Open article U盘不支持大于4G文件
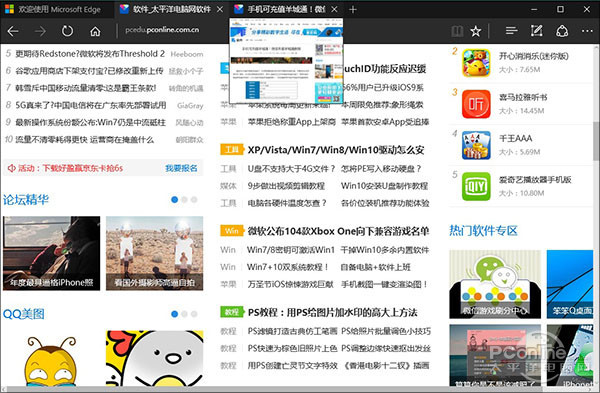The width and height of the screenshot is (600, 393). (x=292, y=169)
